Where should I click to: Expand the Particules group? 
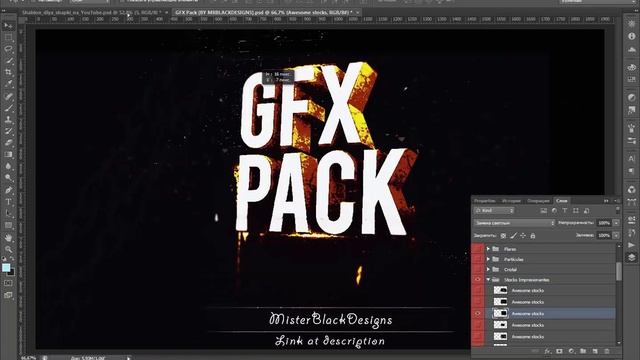[488, 259]
